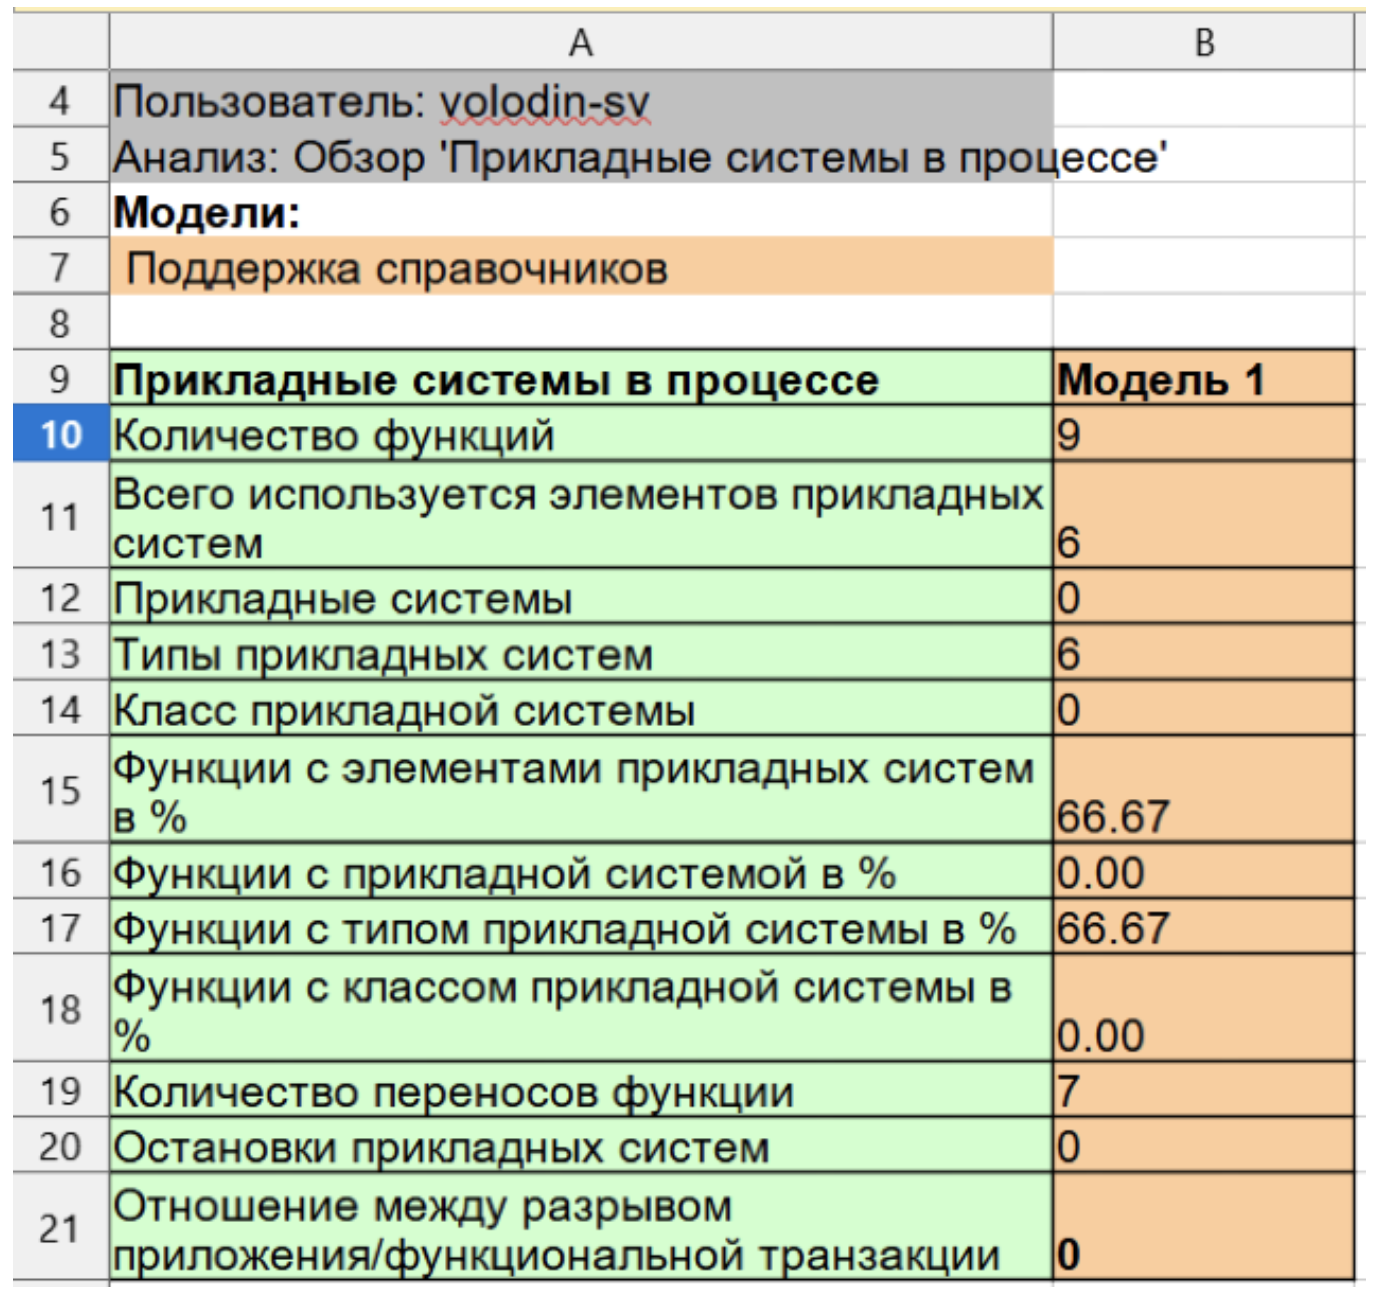
Task: Click row 7 header
Action: pyautogui.click(x=60, y=267)
